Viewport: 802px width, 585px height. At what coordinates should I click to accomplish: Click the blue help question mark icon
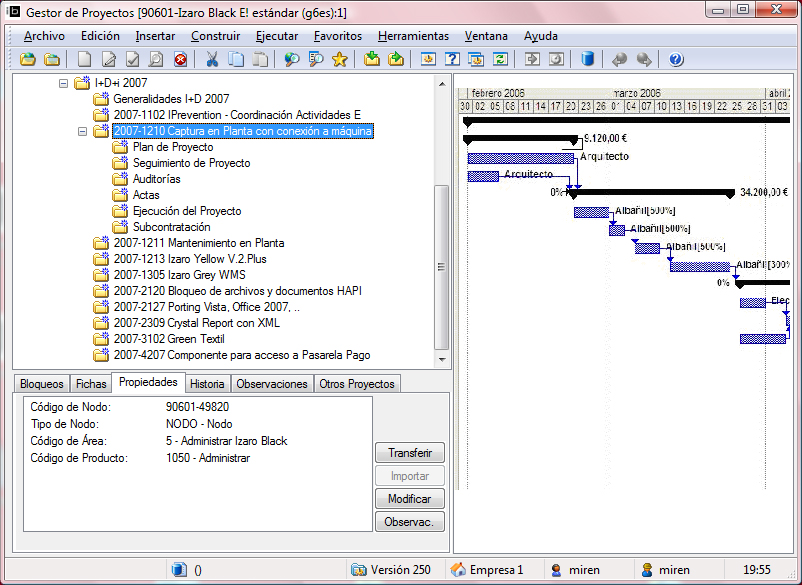tap(676, 59)
